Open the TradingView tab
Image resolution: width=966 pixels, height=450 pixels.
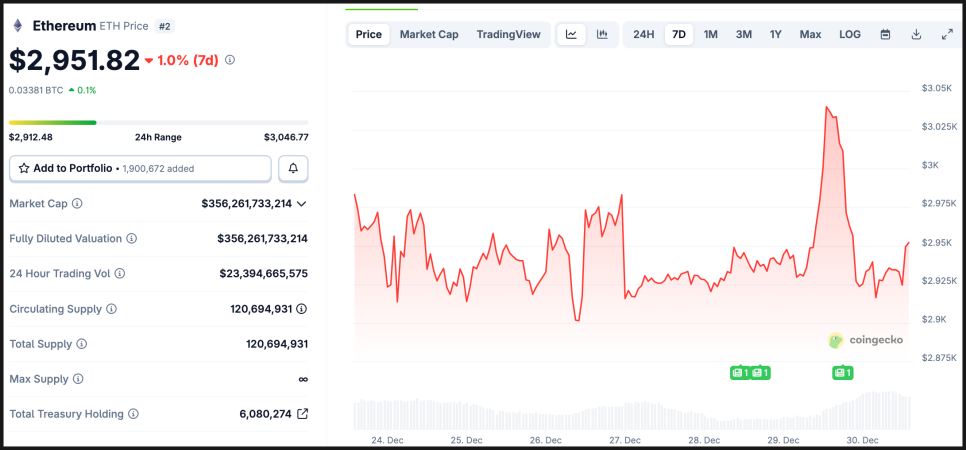pos(508,34)
